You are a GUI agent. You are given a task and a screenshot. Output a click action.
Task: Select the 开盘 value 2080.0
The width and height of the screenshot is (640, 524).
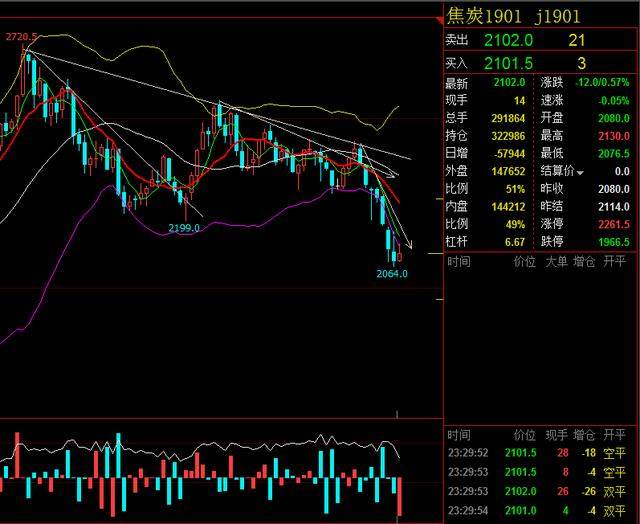click(614, 118)
